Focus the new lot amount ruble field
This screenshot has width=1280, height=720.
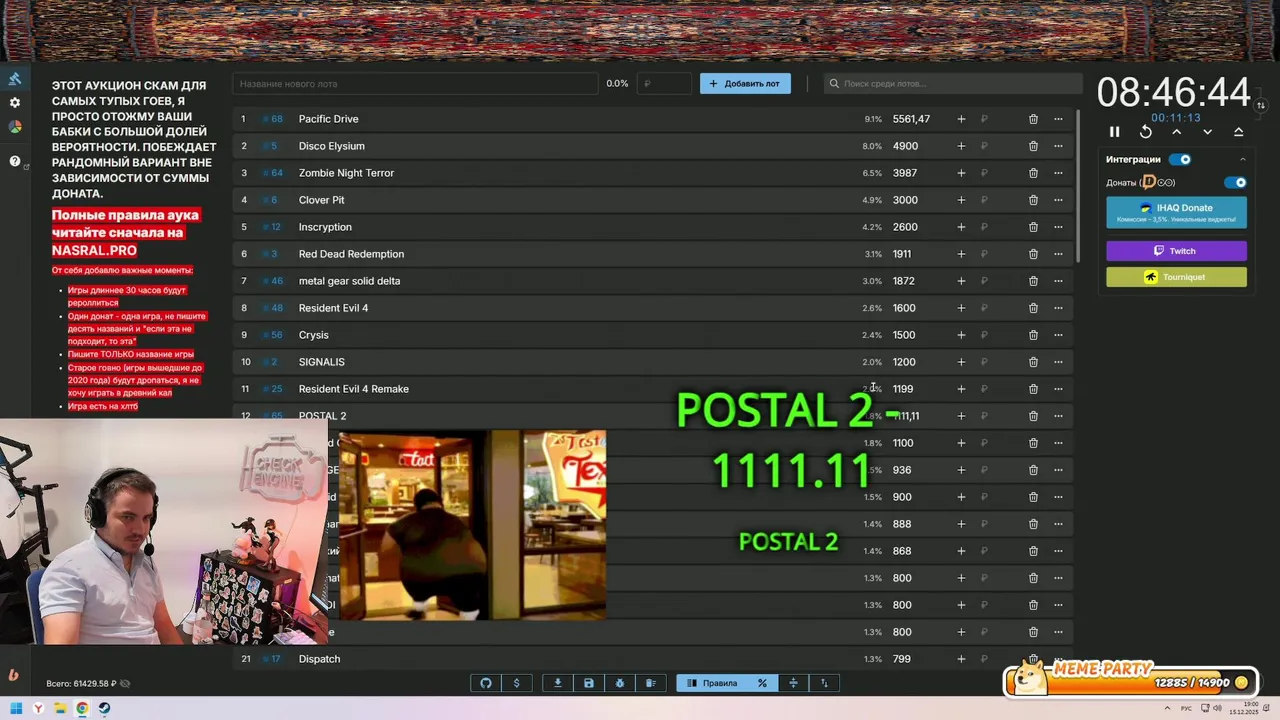pyautogui.click(x=665, y=84)
